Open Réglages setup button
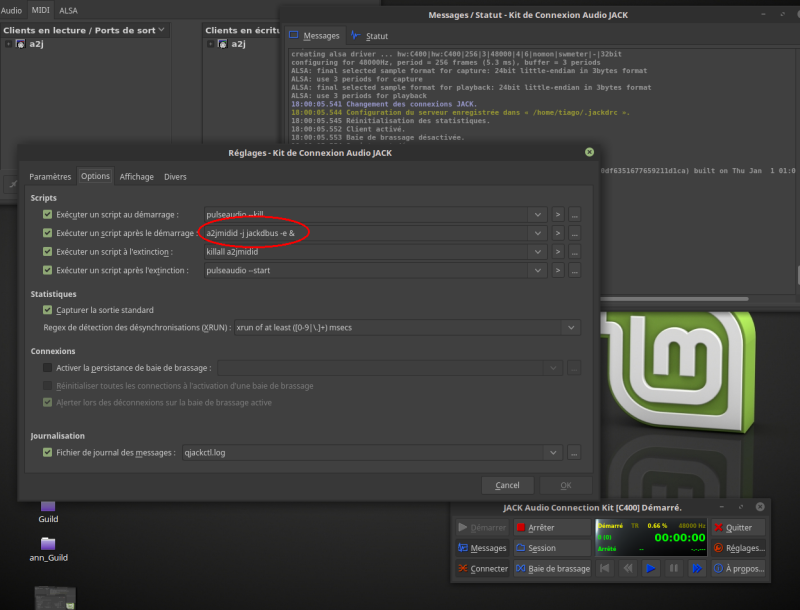Image resolution: width=800 pixels, height=610 pixels. tap(738, 548)
